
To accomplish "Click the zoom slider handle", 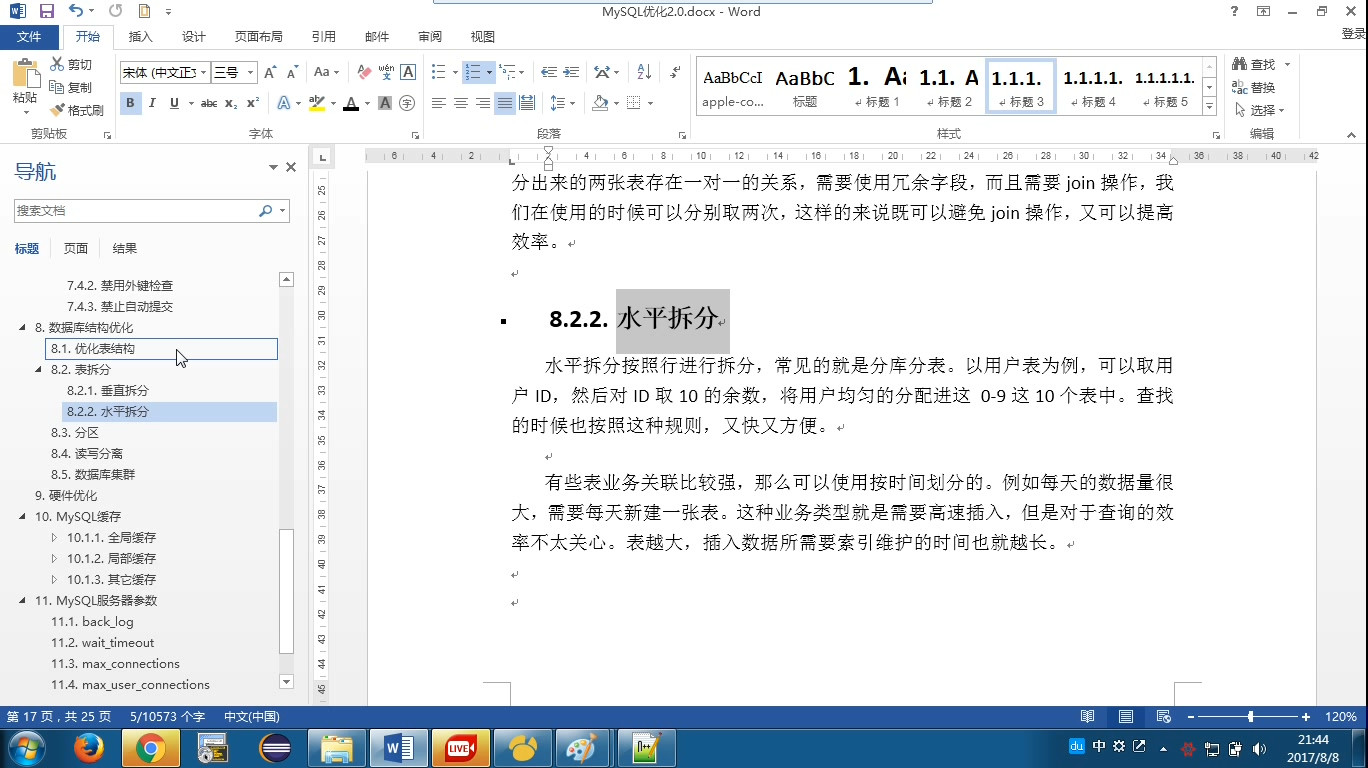I will 1250,717.
